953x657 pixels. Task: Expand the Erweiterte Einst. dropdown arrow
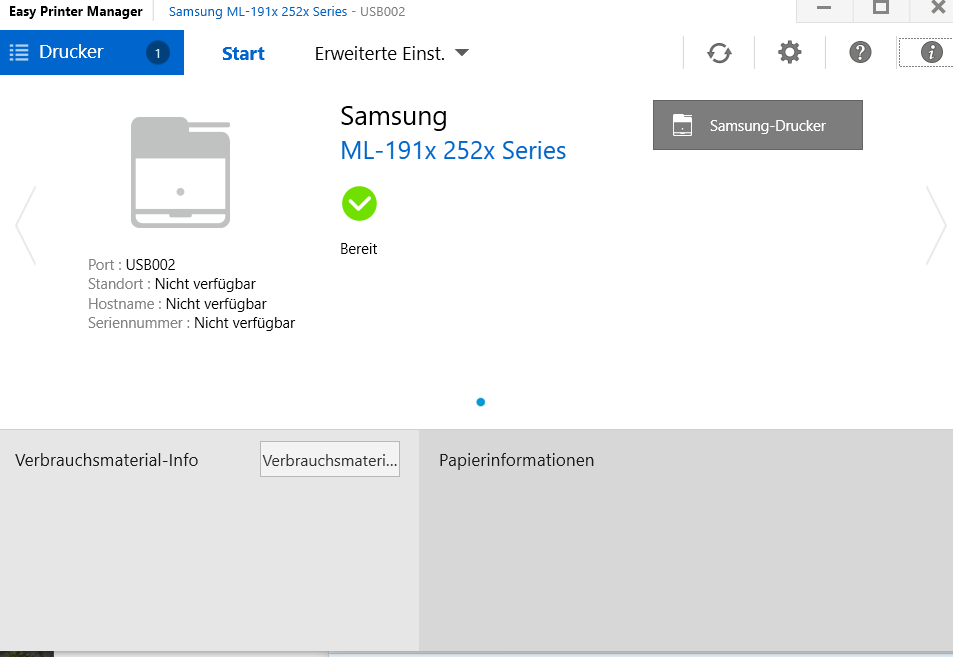click(x=462, y=53)
